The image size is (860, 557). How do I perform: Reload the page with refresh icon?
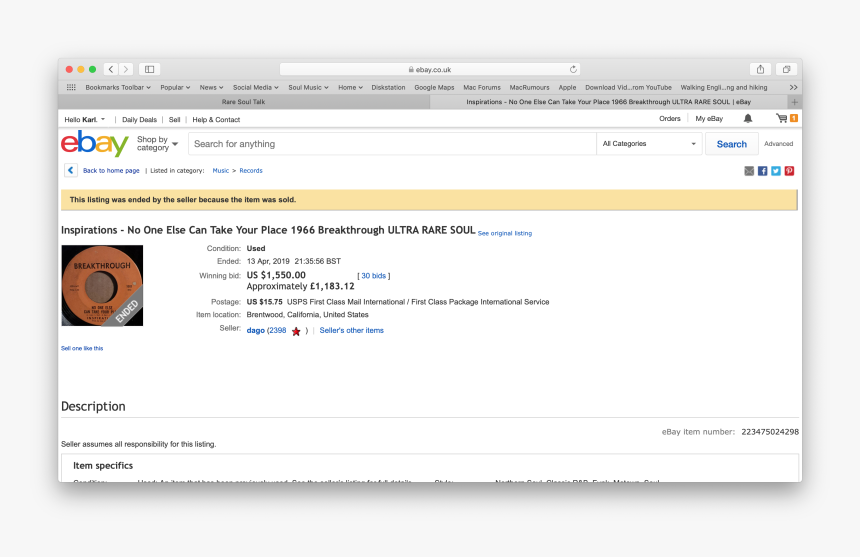(573, 69)
